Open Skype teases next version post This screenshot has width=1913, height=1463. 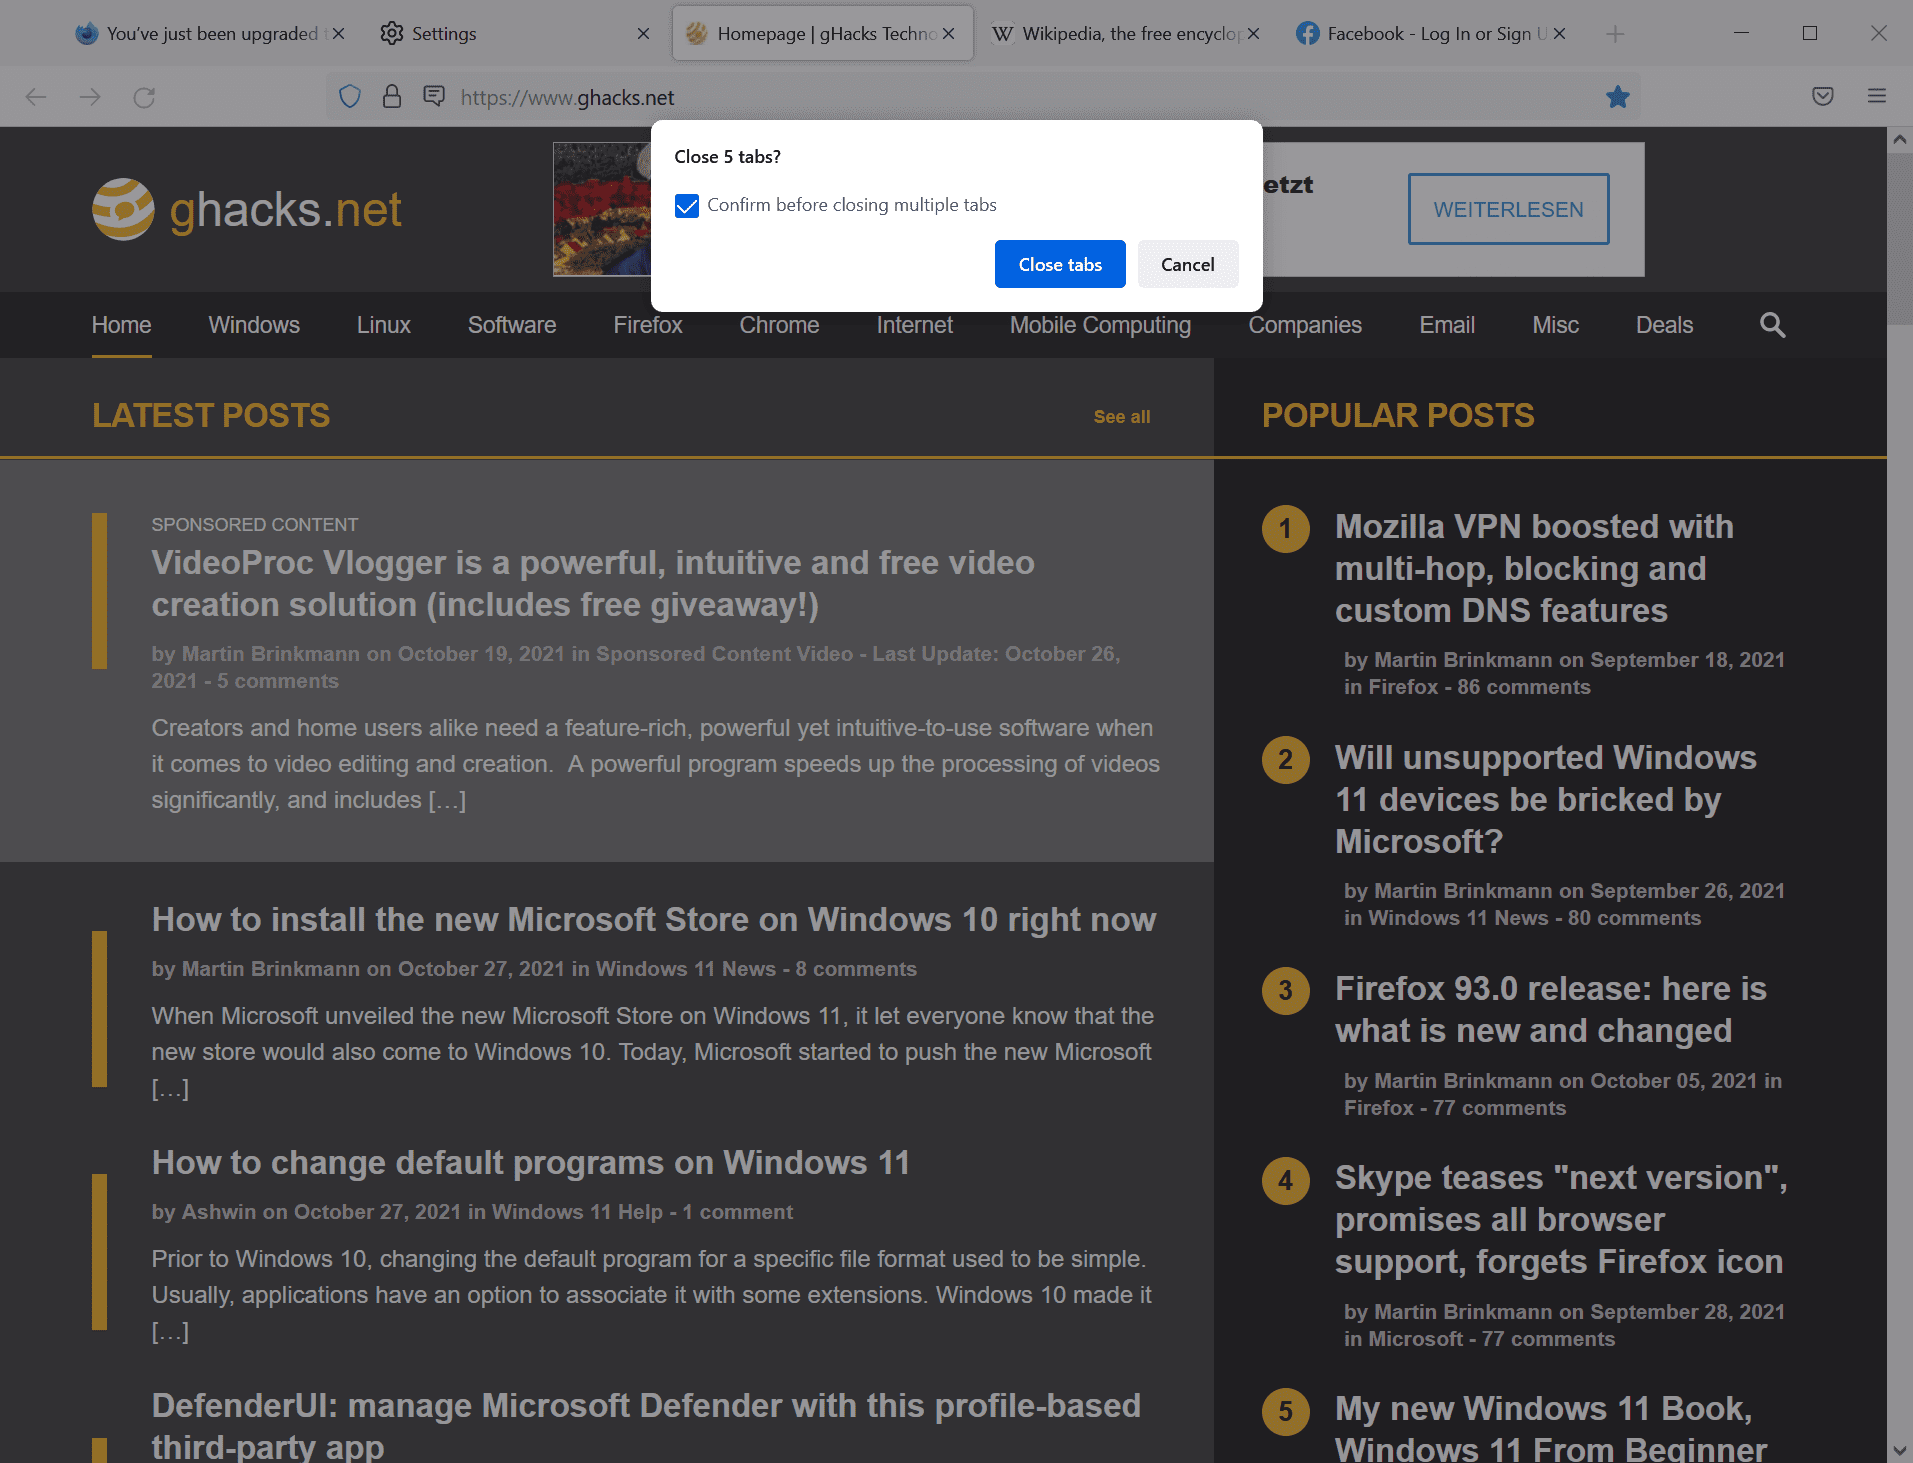(x=1561, y=1219)
